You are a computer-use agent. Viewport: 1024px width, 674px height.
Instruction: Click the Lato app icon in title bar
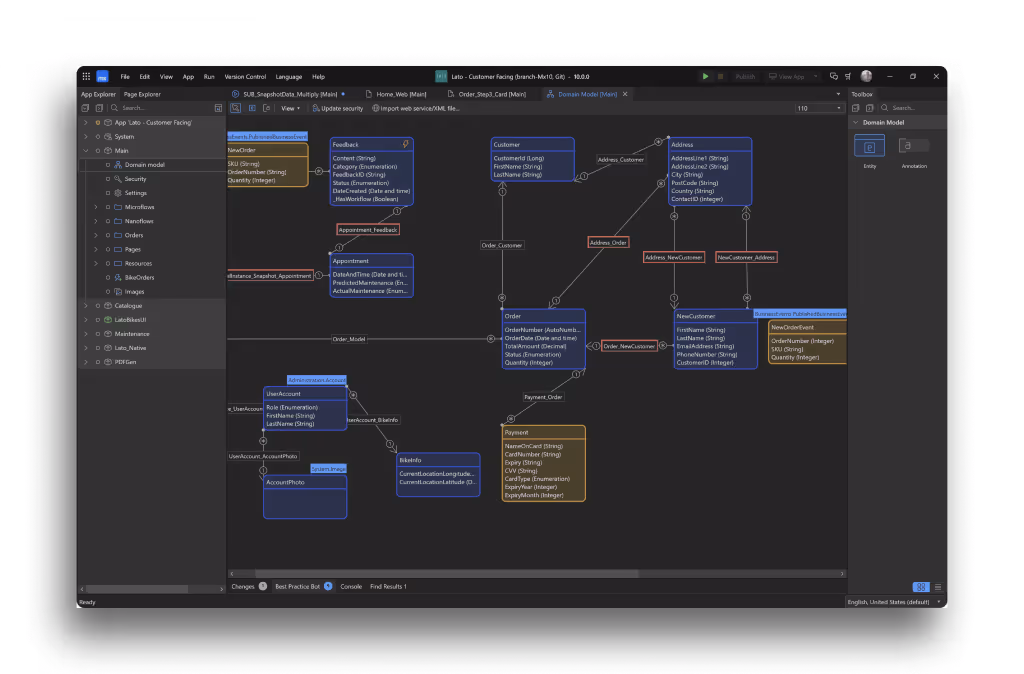[441, 76]
